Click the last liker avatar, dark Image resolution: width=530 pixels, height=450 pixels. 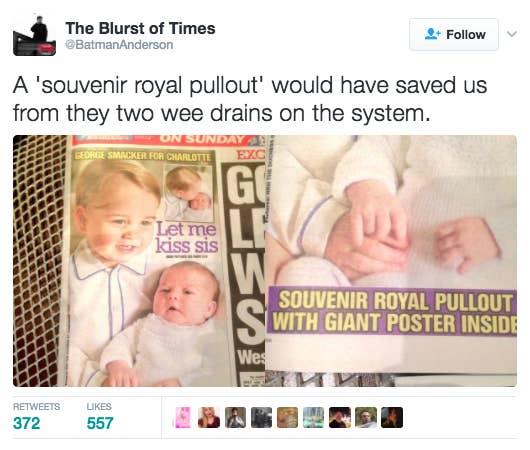click(392, 418)
